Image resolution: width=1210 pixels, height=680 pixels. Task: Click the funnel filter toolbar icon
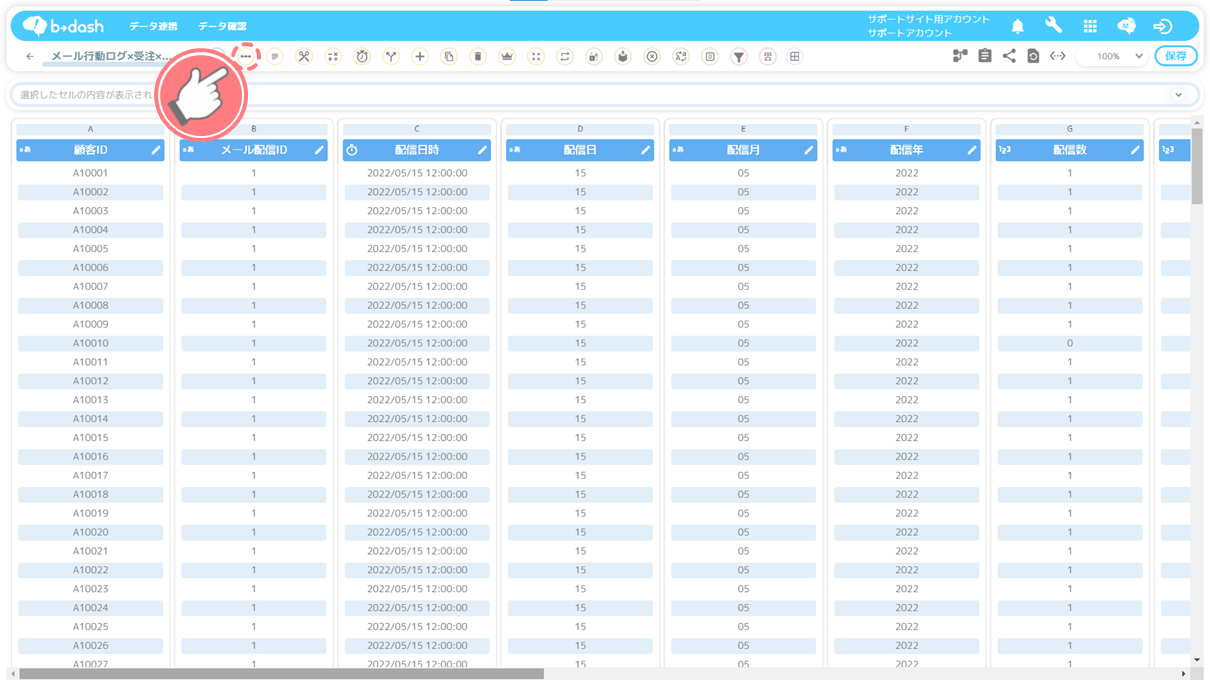point(739,57)
